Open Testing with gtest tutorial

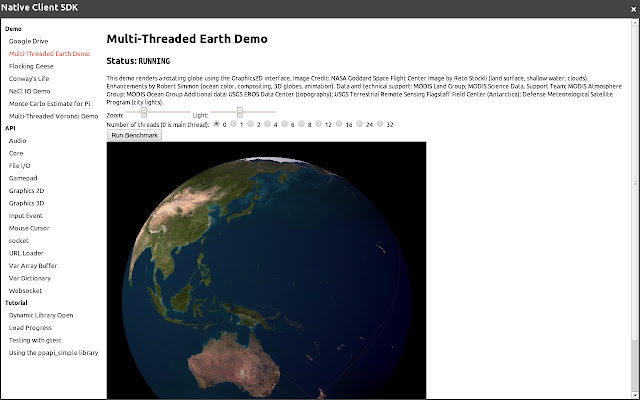[x=35, y=340]
